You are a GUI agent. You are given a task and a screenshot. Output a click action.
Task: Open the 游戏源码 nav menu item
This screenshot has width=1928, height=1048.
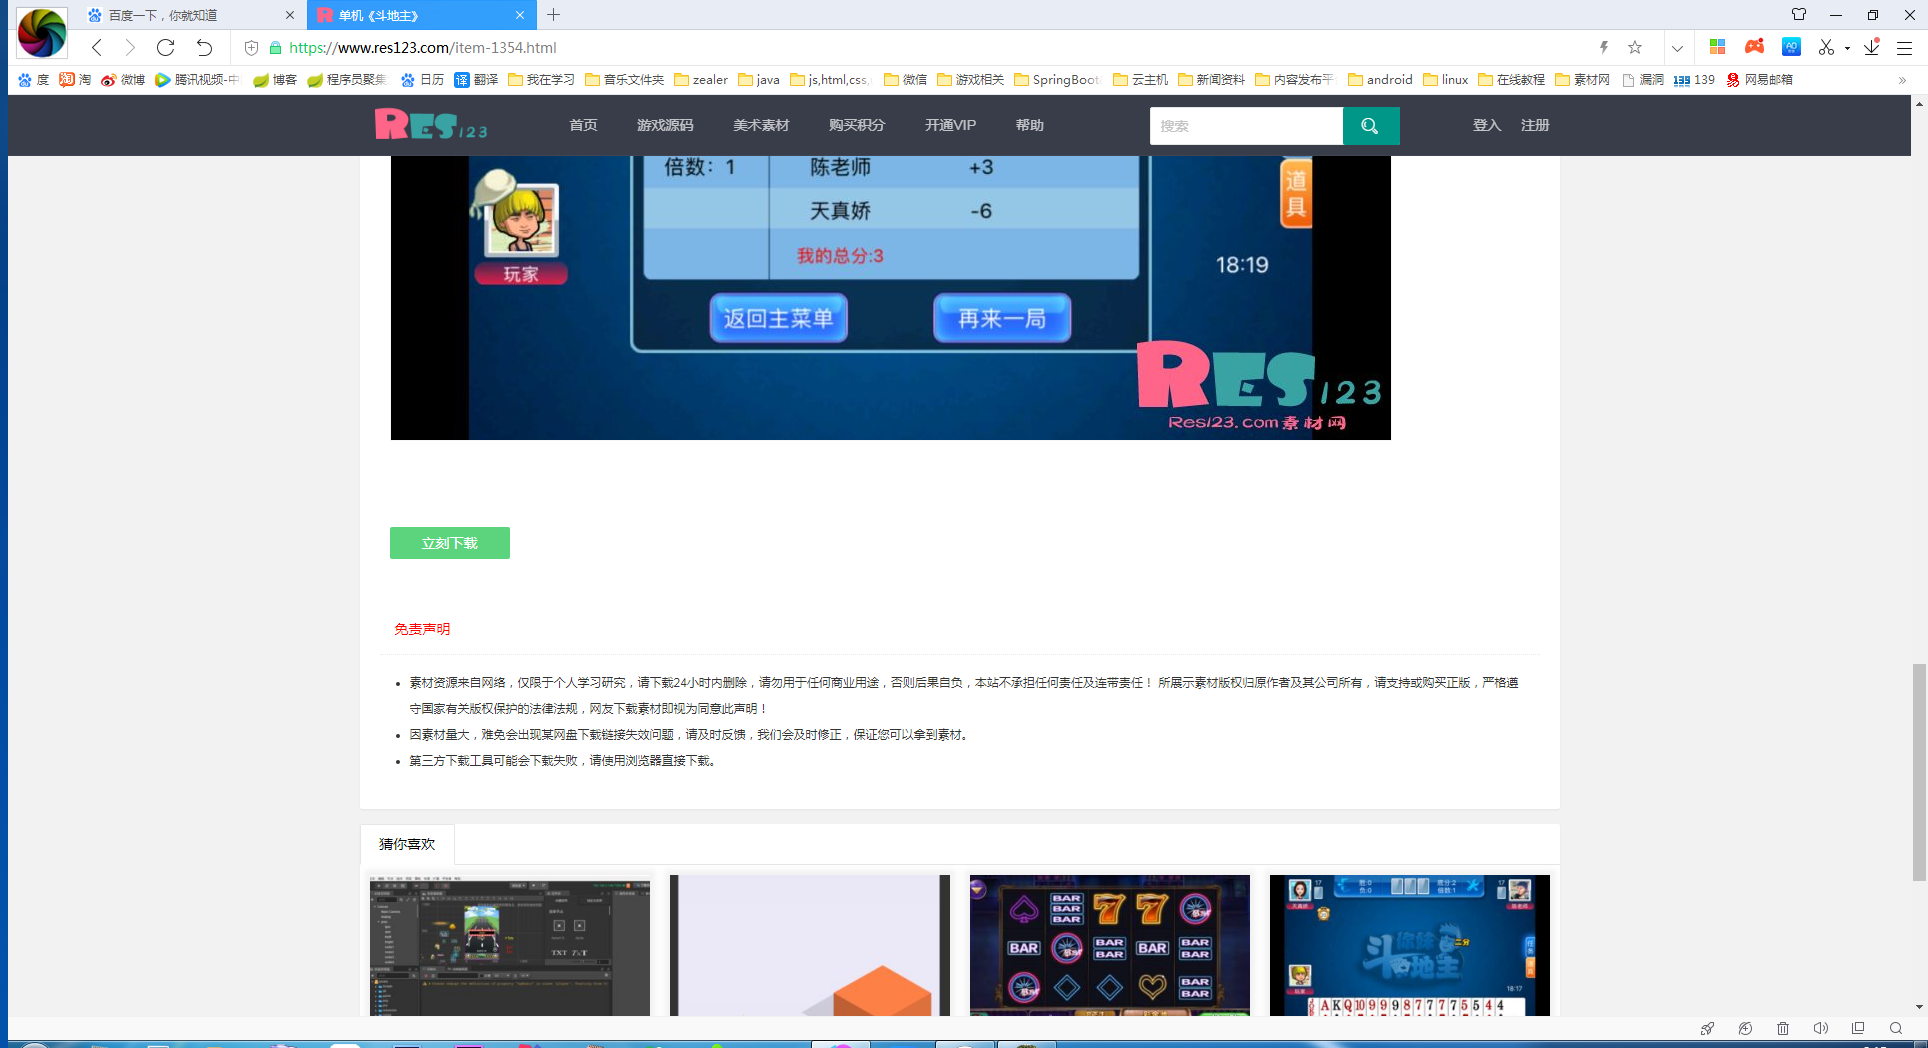665,125
